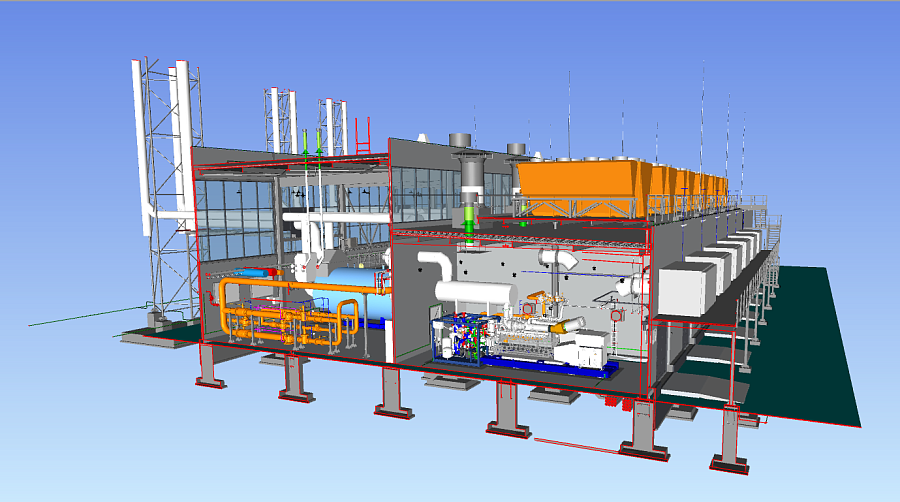Click the white horizontal silencer cylinder
The height and width of the screenshot is (502, 900).
coord(475,295)
